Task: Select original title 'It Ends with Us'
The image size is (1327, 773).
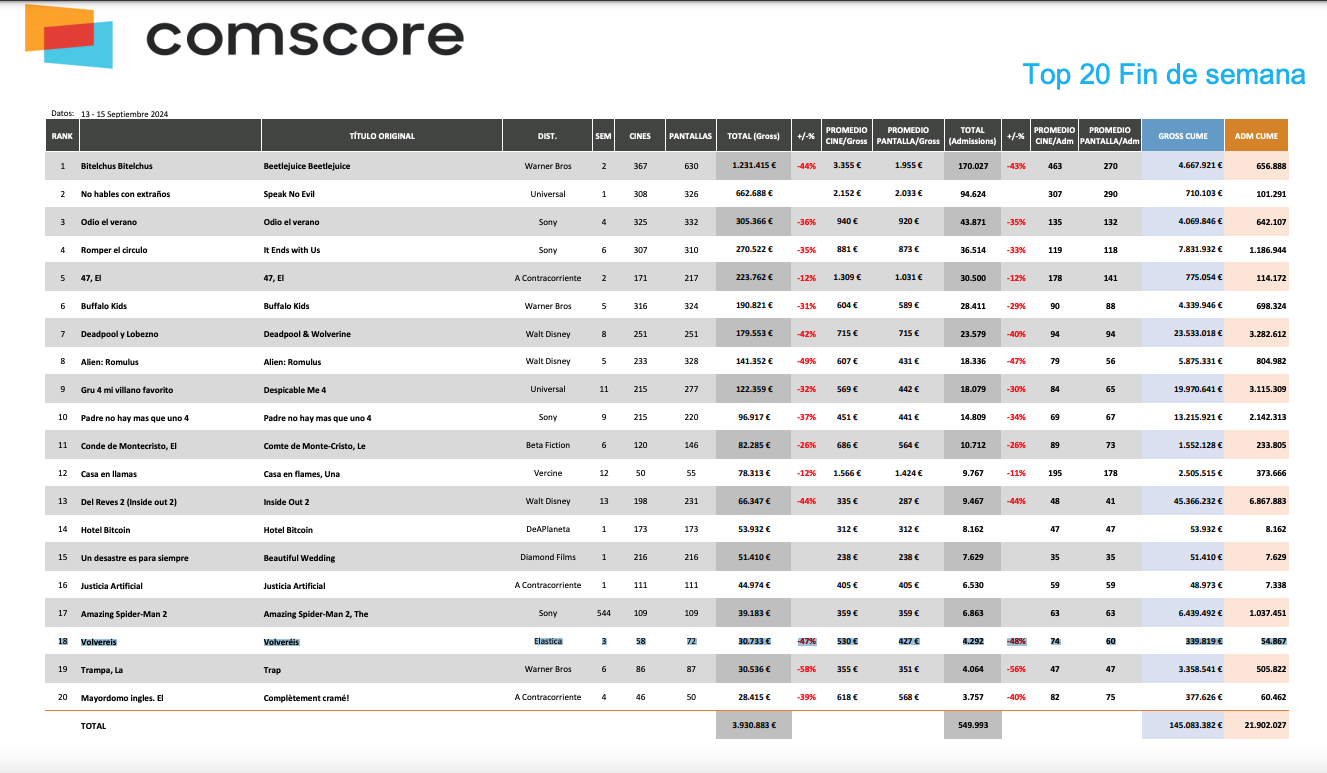Action: click(292, 250)
